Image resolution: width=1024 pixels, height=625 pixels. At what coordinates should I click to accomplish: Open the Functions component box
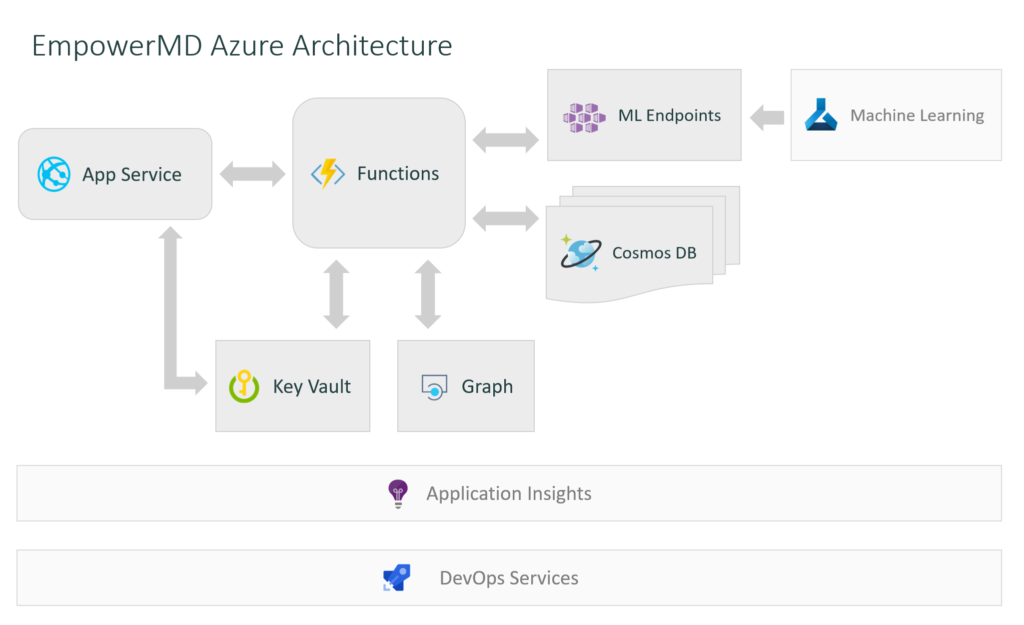click(x=379, y=173)
